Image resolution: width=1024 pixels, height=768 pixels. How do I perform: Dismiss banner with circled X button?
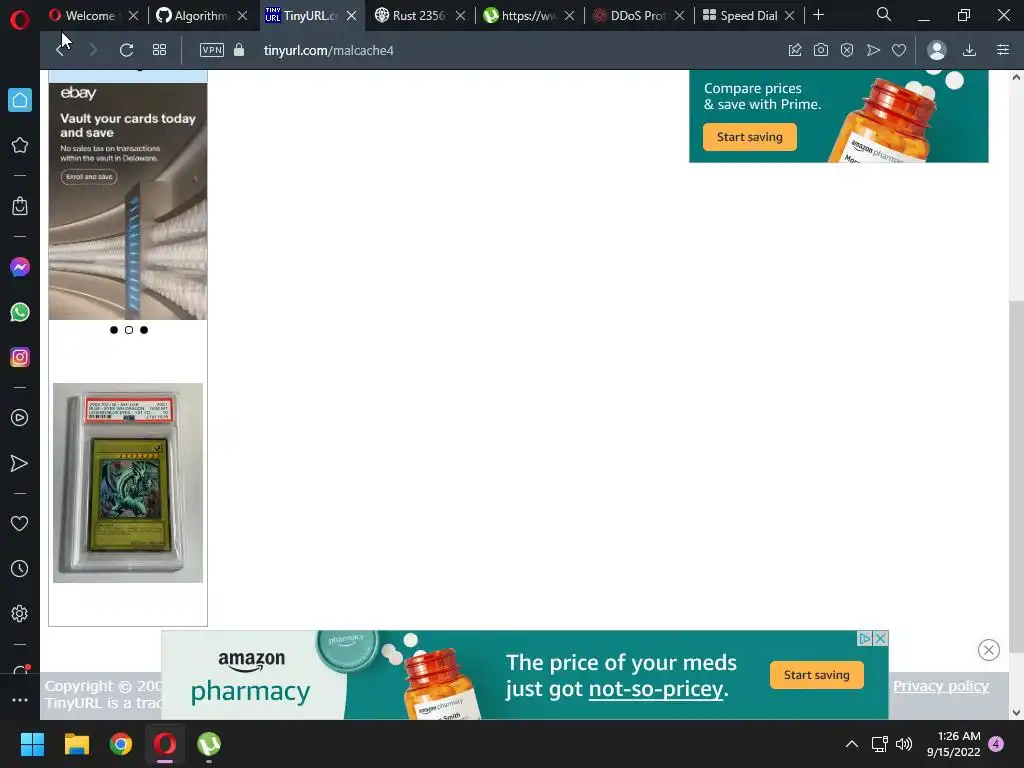pyautogui.click(x=989, y=650)
